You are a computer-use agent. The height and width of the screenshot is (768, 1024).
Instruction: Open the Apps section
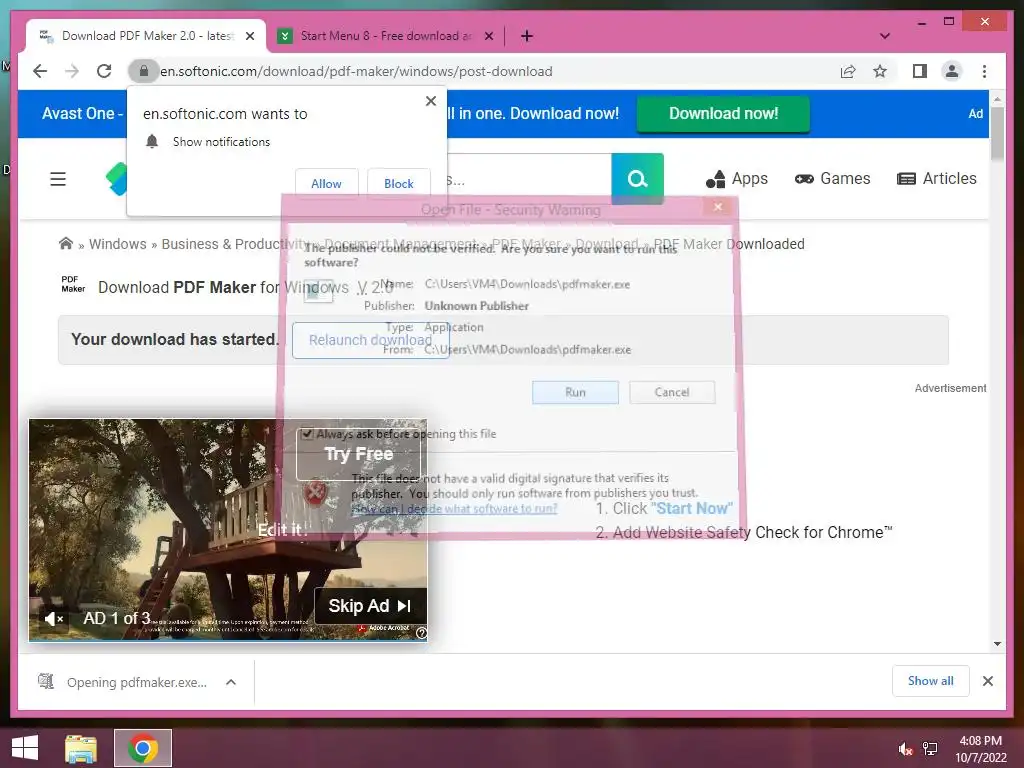coord(737,179)
